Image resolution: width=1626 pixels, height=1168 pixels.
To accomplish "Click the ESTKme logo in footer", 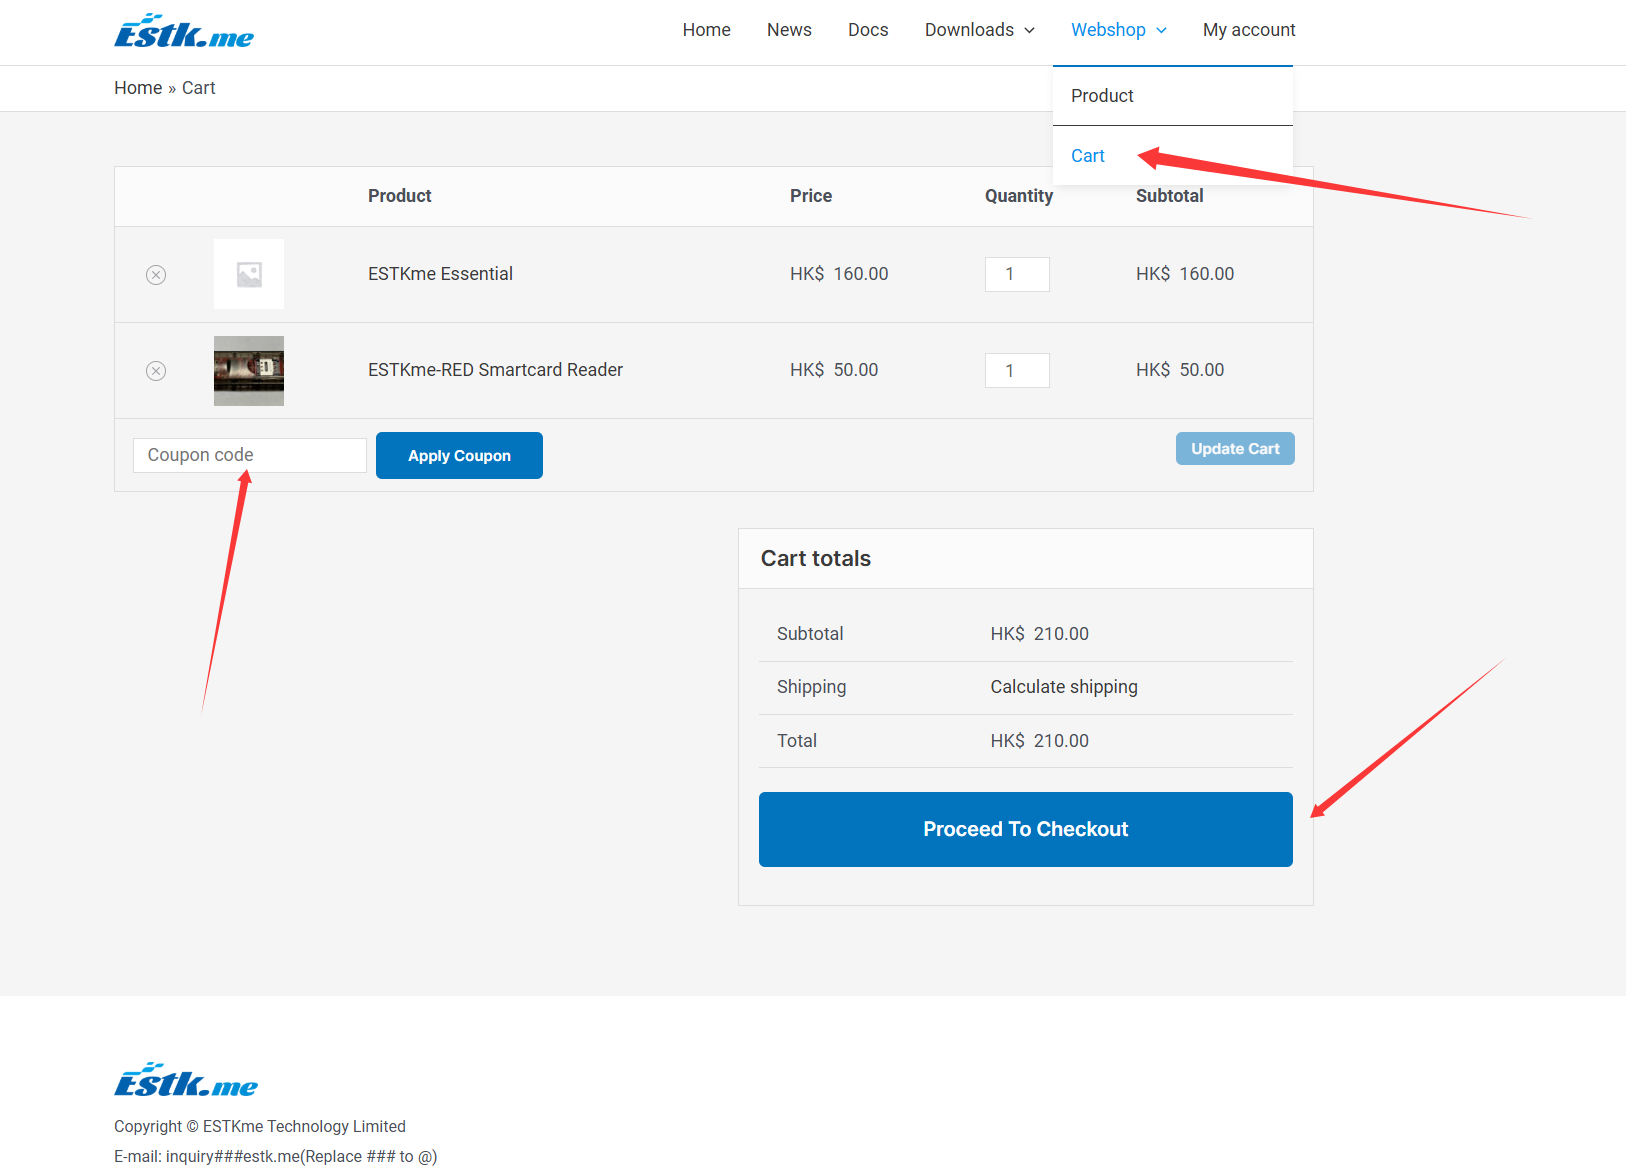I will [x=186, y=1081].
